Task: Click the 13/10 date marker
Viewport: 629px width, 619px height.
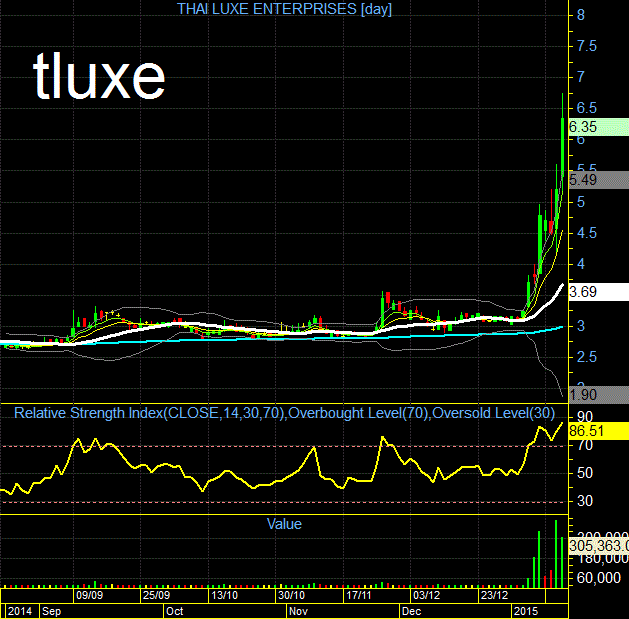Action: tap(224, 595)
